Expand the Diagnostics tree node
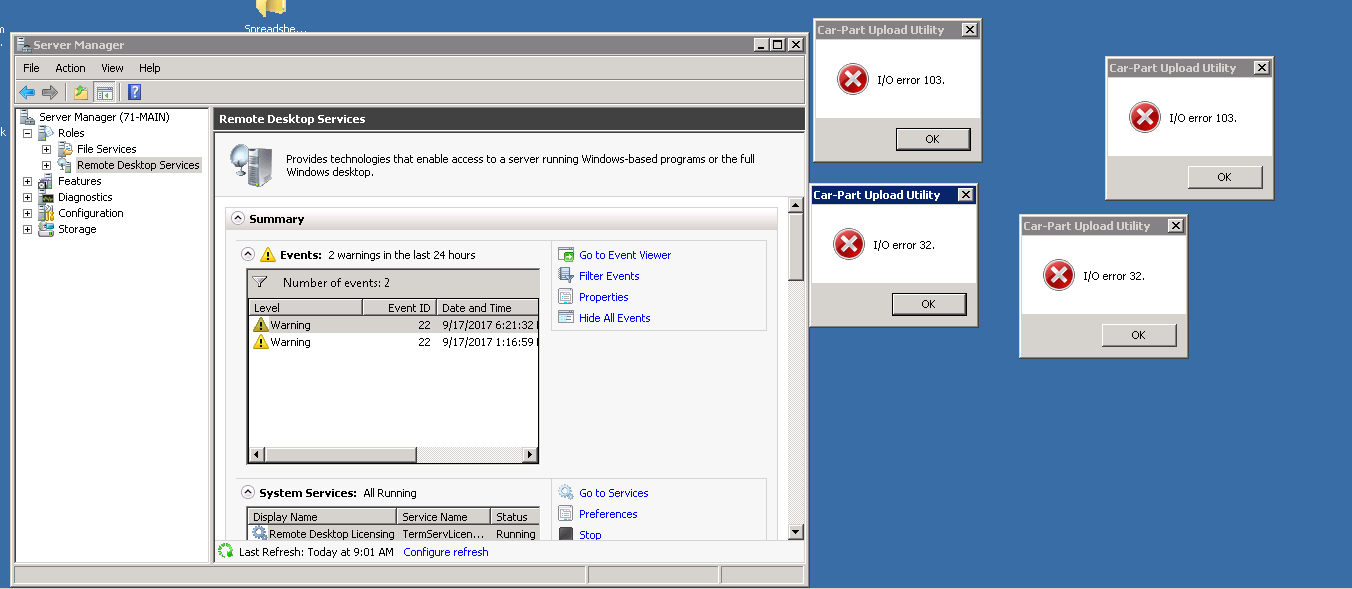 pos(27,197)
